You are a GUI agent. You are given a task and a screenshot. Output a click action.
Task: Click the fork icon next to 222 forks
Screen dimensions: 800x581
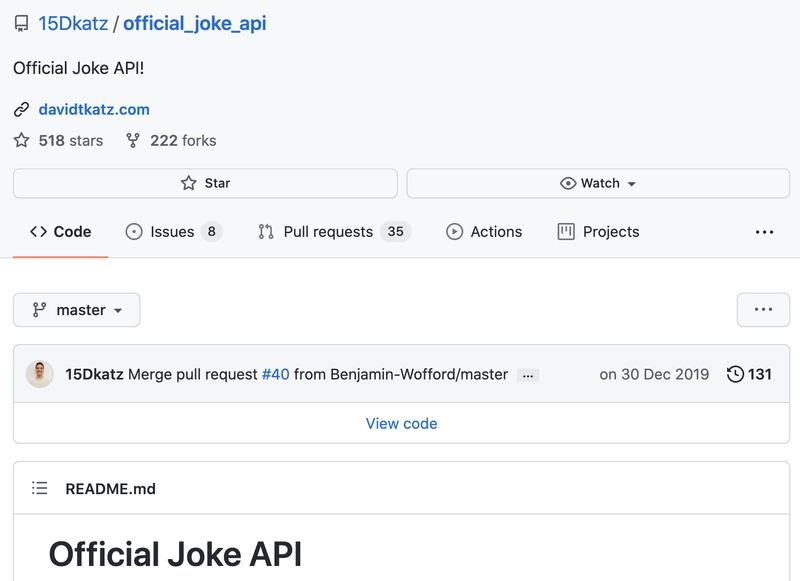click(133, 140)
